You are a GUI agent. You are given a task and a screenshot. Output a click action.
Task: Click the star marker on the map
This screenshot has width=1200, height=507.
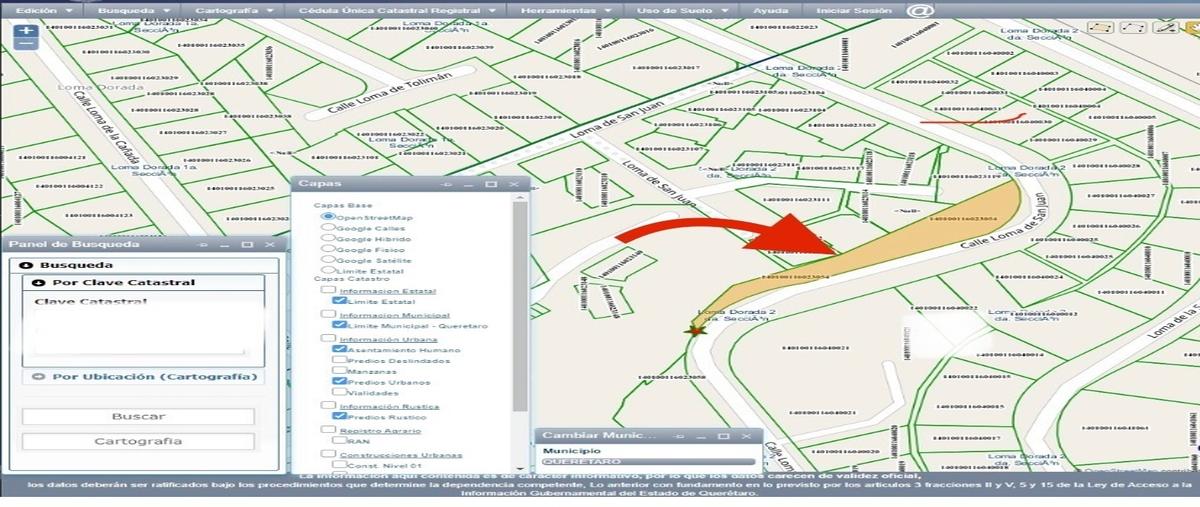click(x=690, y=329)
